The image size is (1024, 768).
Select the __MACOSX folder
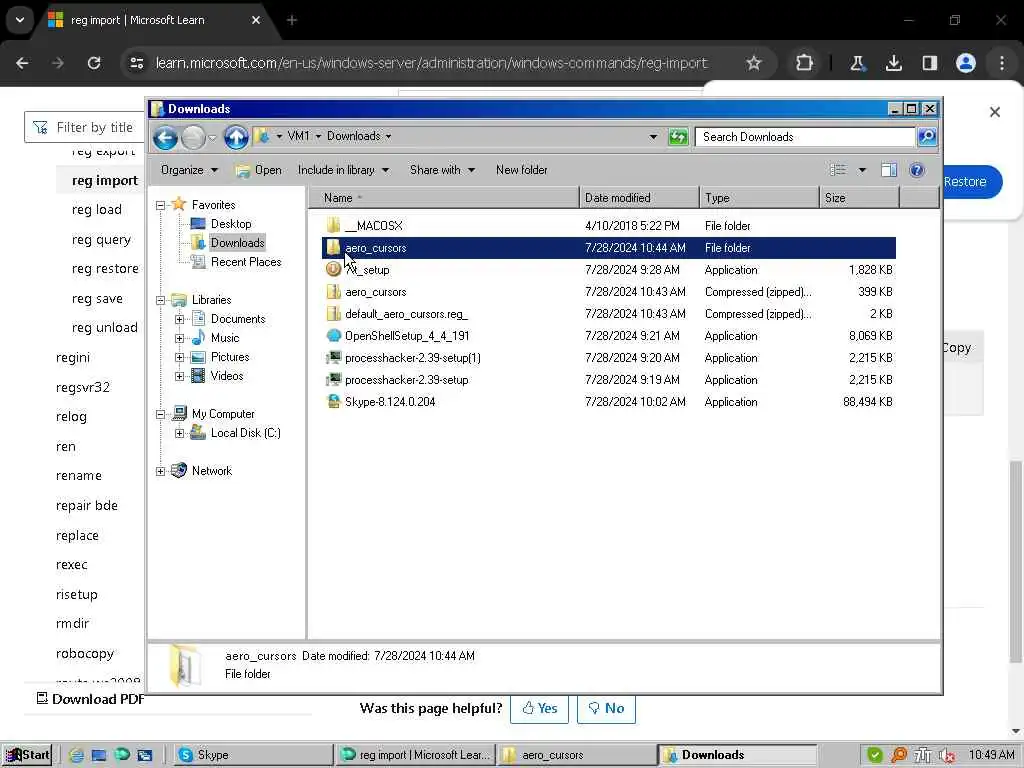pyautogui.click(x=374, y=226)
